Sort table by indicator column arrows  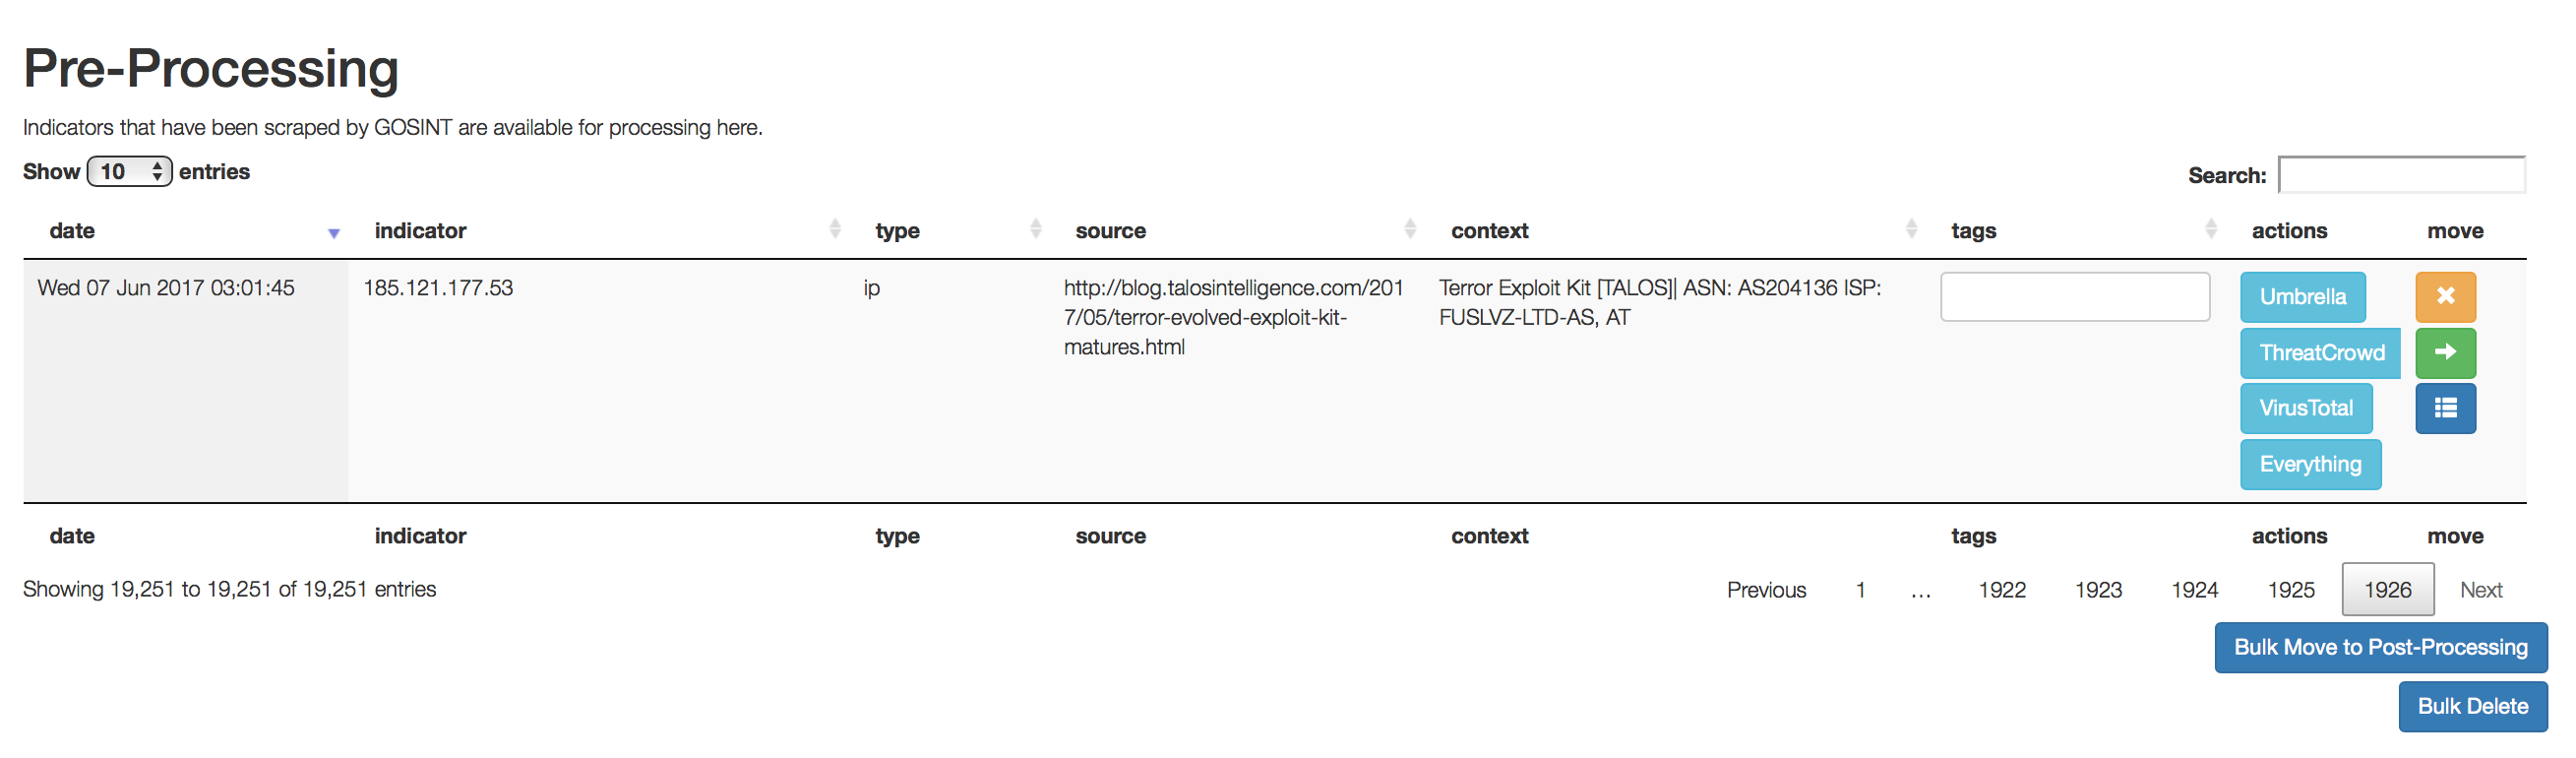(x=834, y=230)
